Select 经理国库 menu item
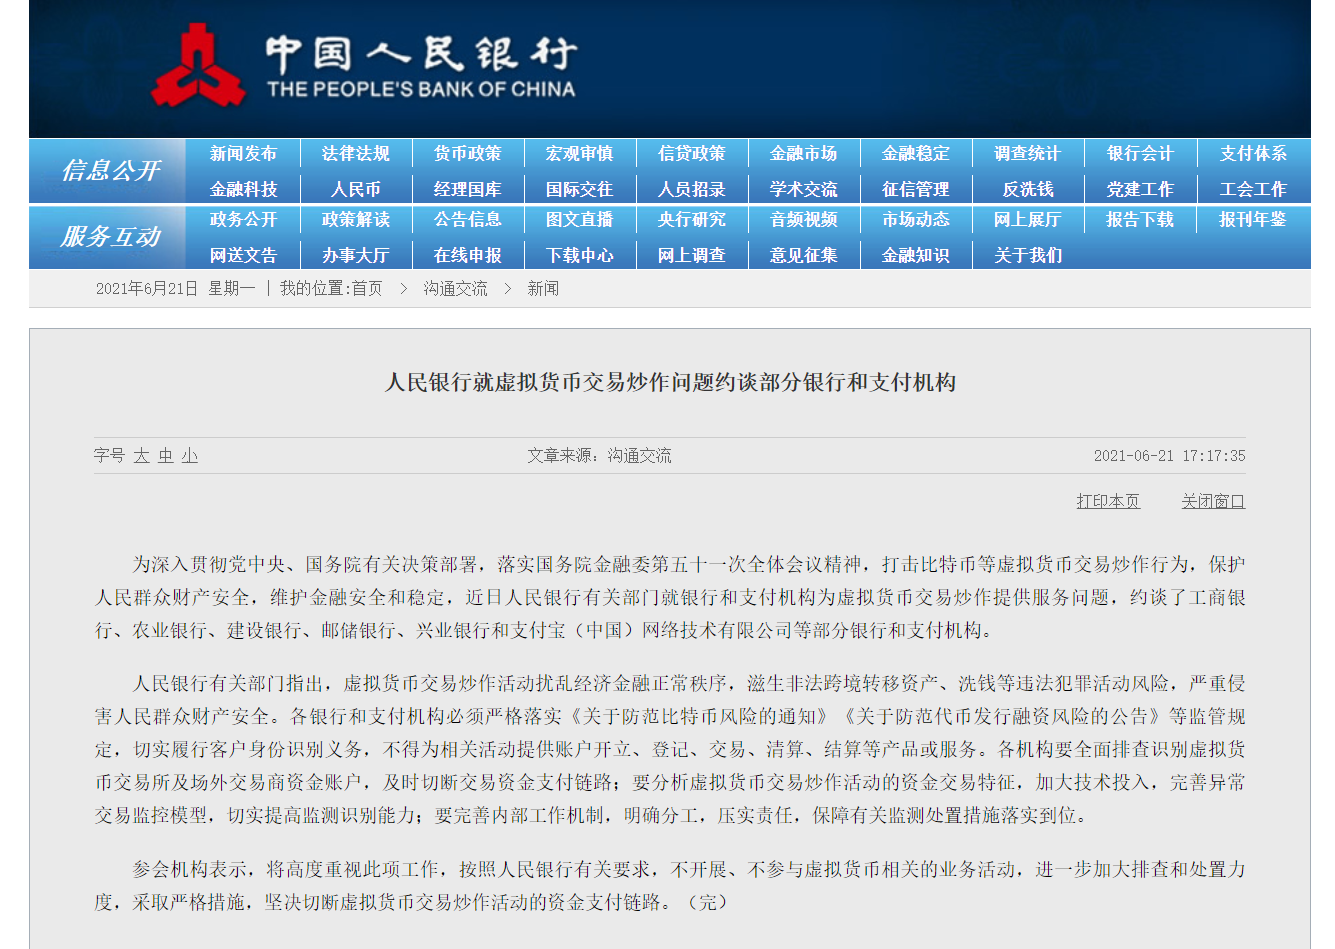This screenshot has height=949, width=1335. 467,189
